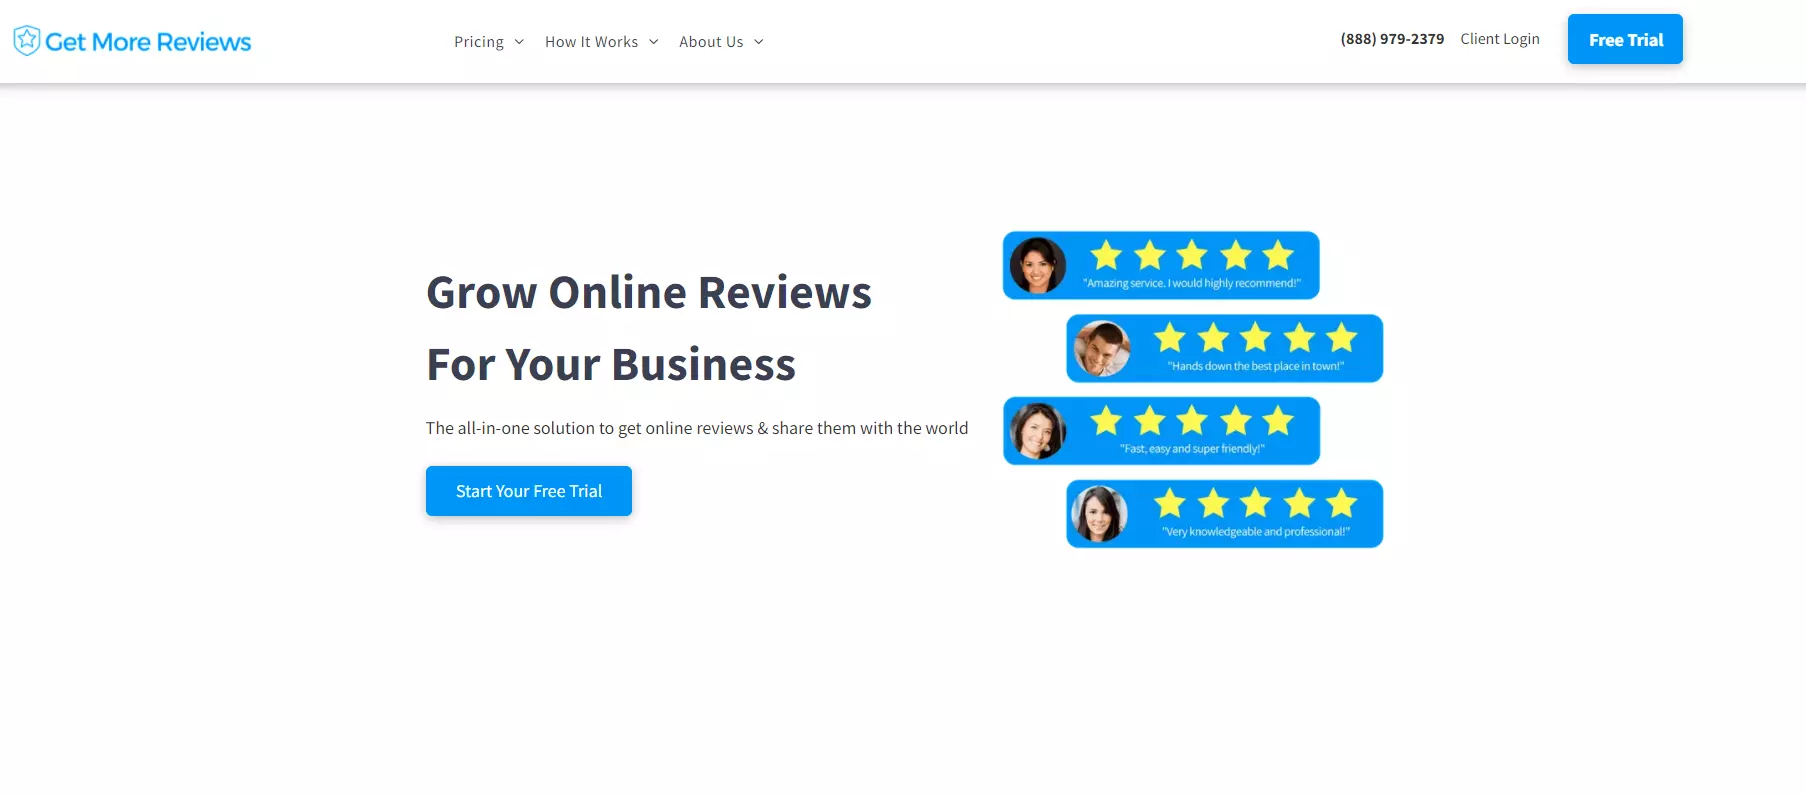Click the "Hands down the best place" quote
This screenshot has width=1806, height=794.
coord(1256,367)
